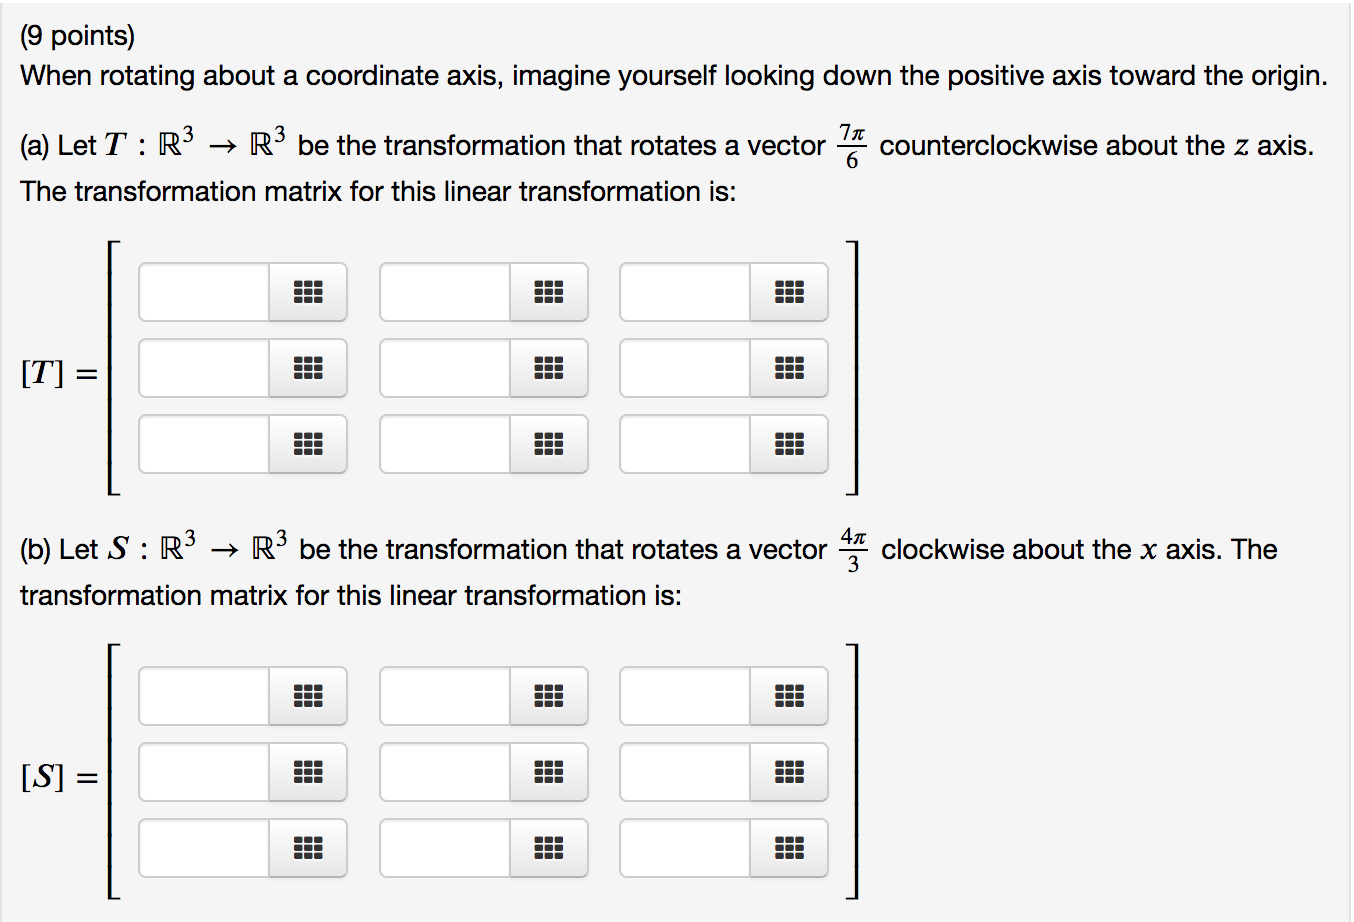Viewport: 1354px width, 922px height.
Task: Open the keypad icon for matrix T's top-middle entry
Action: click(549, 292)
